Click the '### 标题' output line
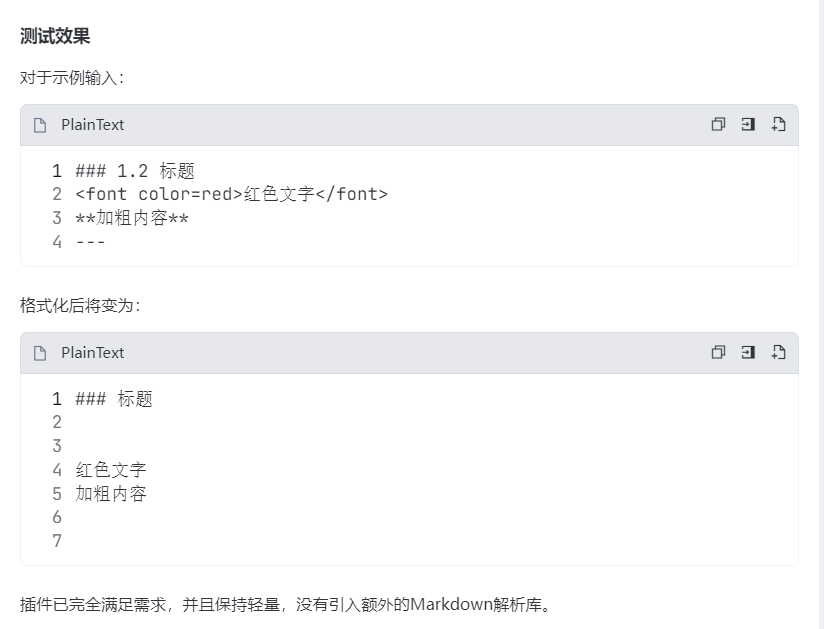 [114, 399]
